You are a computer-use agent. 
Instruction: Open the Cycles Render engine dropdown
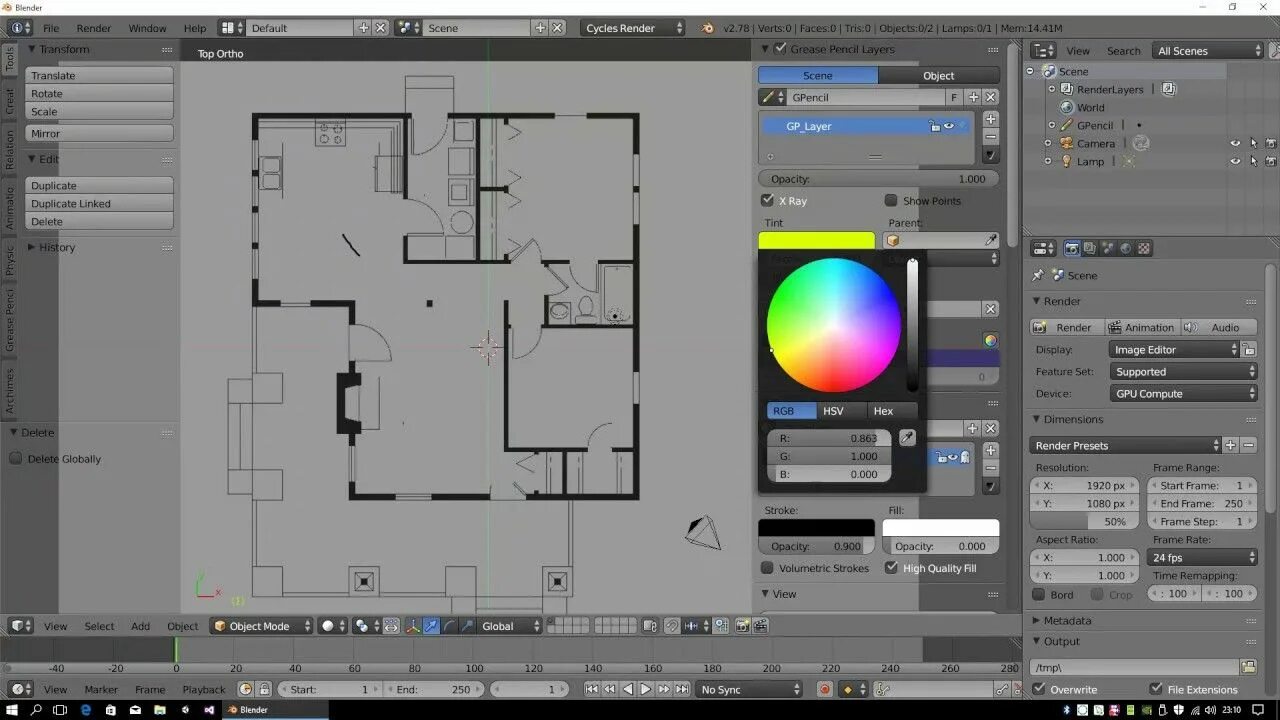point(632,27)
